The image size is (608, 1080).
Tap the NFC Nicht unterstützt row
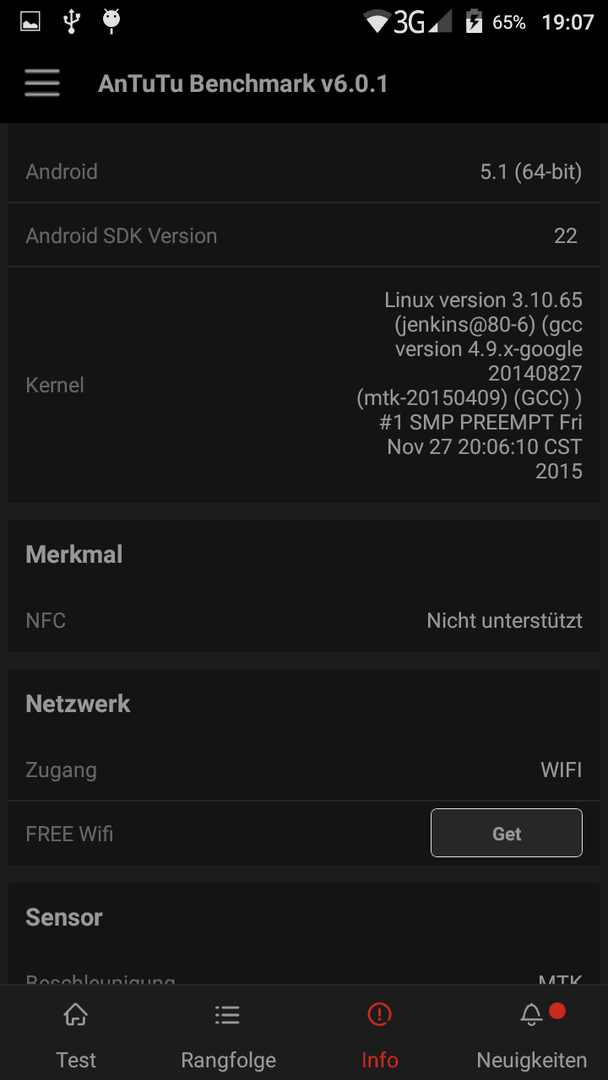pos(304,621)
